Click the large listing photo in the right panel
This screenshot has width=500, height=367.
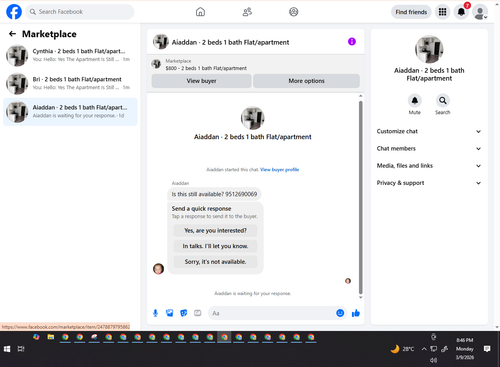[429, 49]
